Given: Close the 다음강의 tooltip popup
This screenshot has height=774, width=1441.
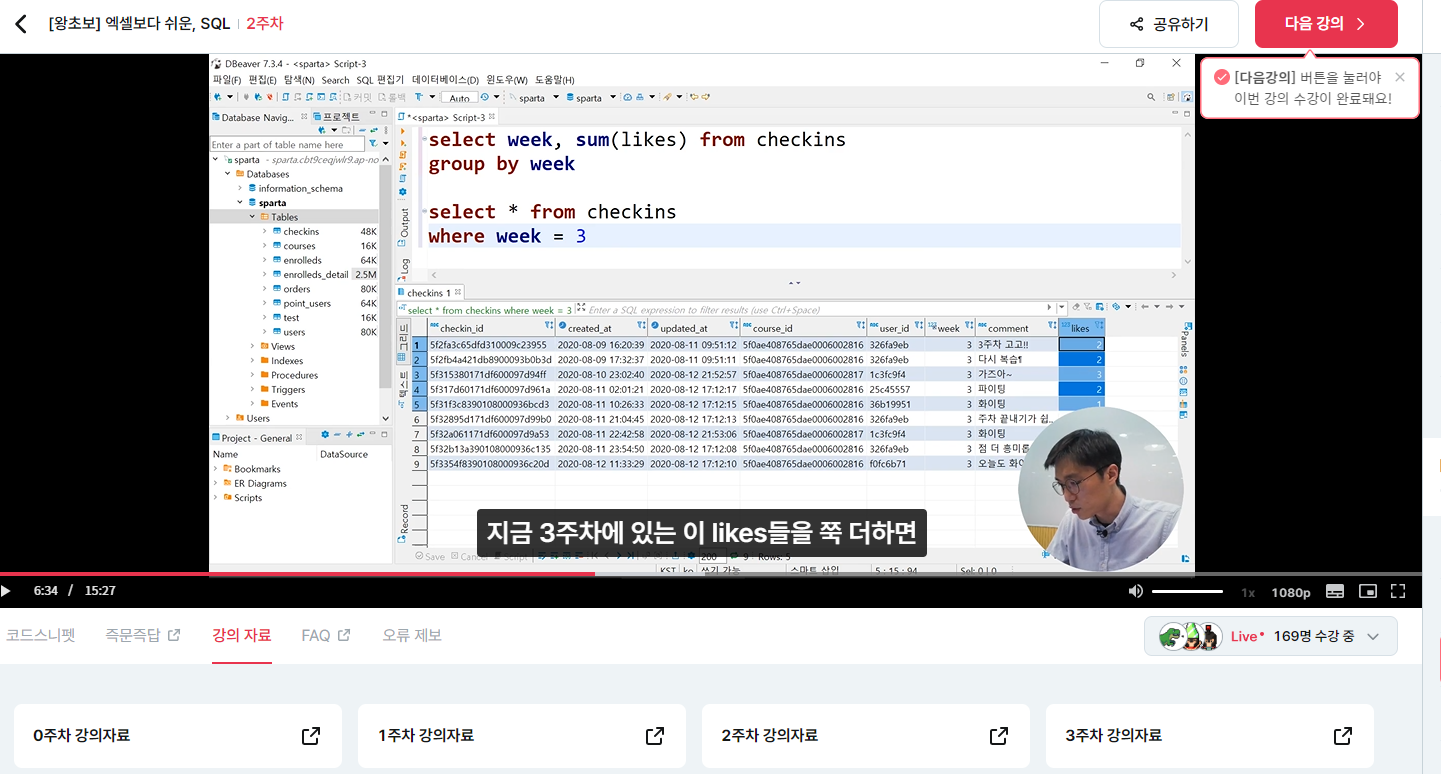Looking at the screenshot, I should [1399, 77].
